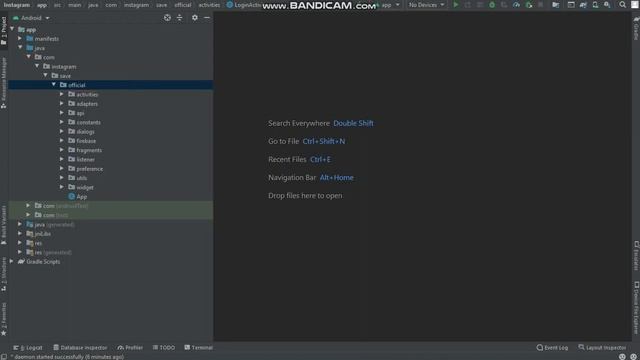Click the Instagram breadcrumb in navigation bar
640x360 pixels.
17,5
